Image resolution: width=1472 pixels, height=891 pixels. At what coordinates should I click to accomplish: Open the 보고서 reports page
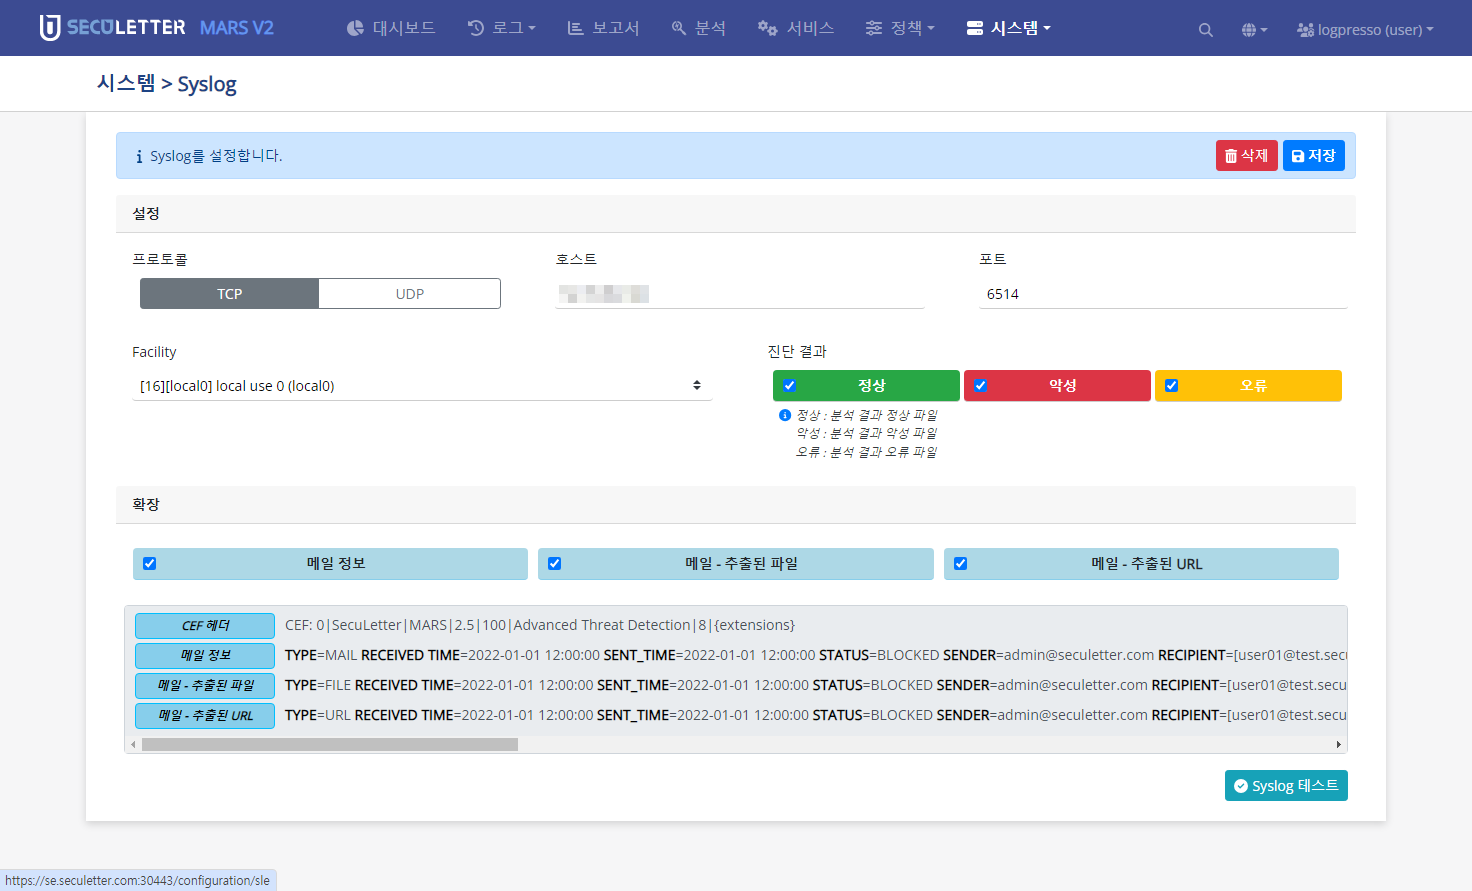pyautogui.click(x=603, y=28)
